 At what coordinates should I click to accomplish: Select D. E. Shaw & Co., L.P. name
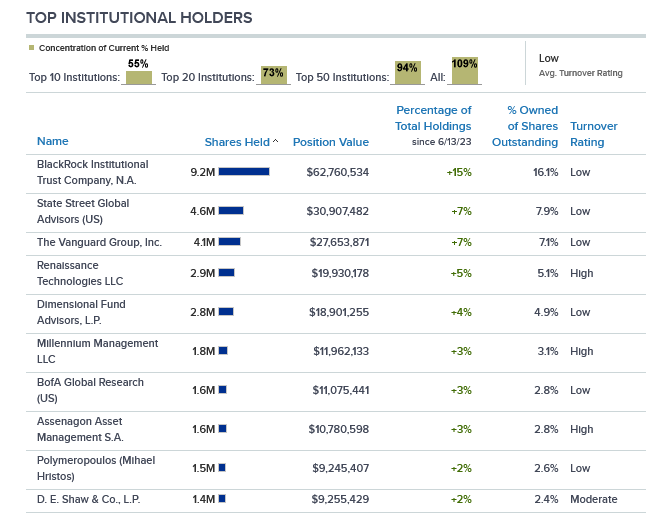click(x=88, y=499)
